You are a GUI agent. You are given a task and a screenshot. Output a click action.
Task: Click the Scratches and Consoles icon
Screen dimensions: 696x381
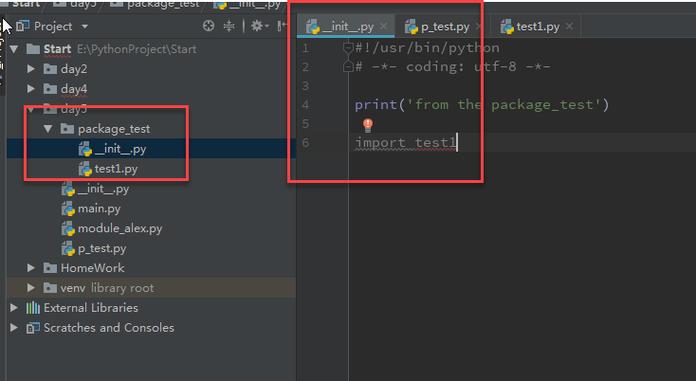click(x=33, y=328)
